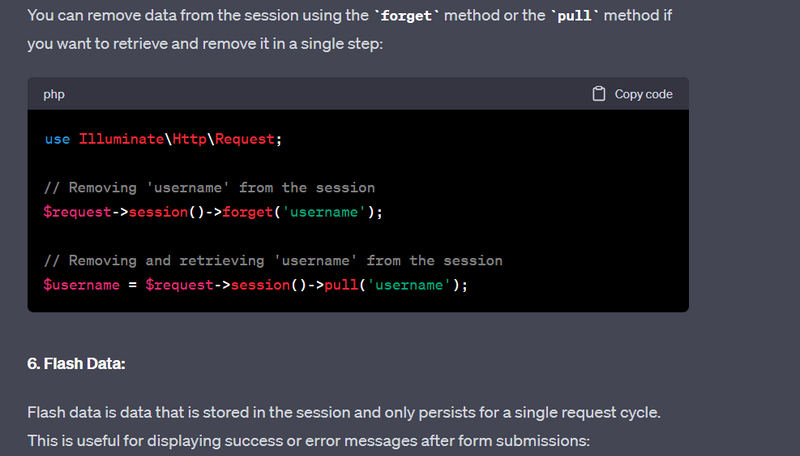Click "Http" namespace in the use statement
The height and width of the screenshot is (456, 800).
[x=186, y=139]
